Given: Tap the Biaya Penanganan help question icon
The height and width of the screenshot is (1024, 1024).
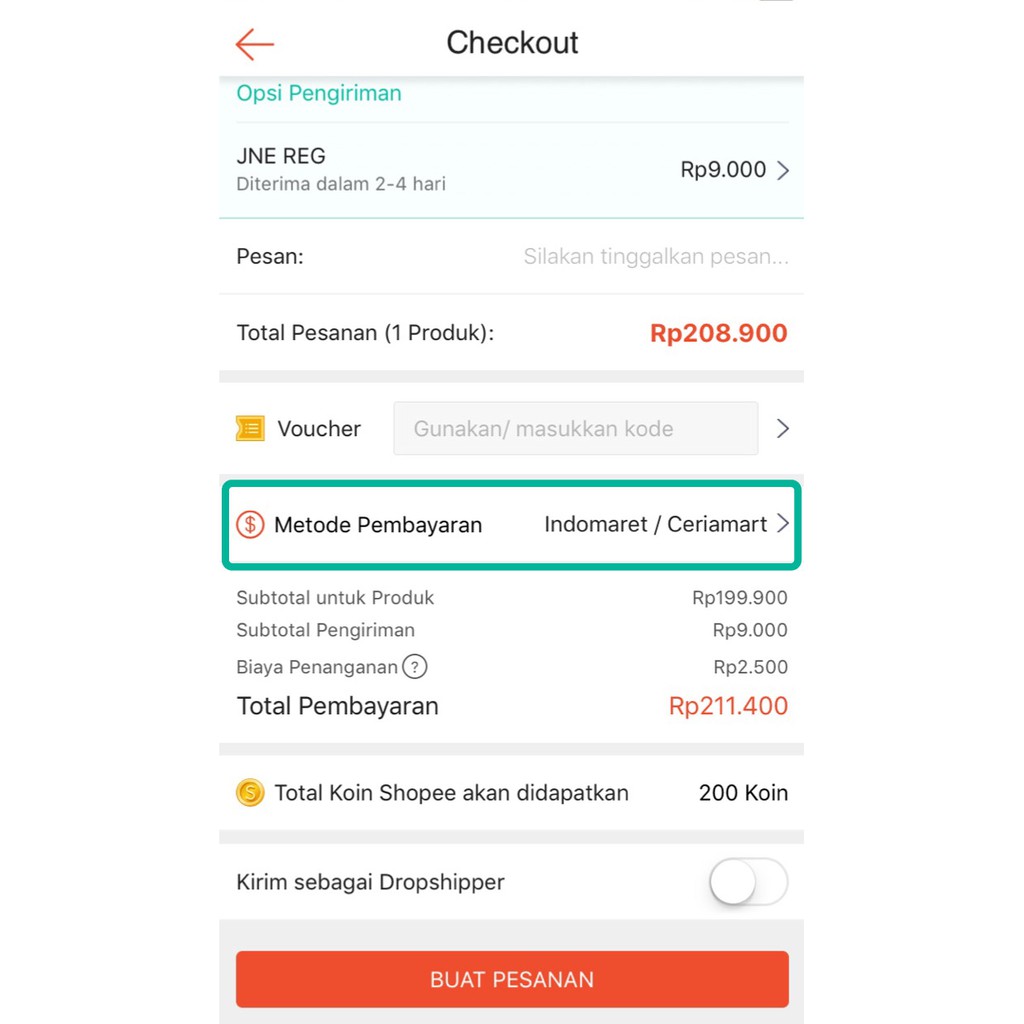Looking at the screenshot, I should (x=414, y=667).
